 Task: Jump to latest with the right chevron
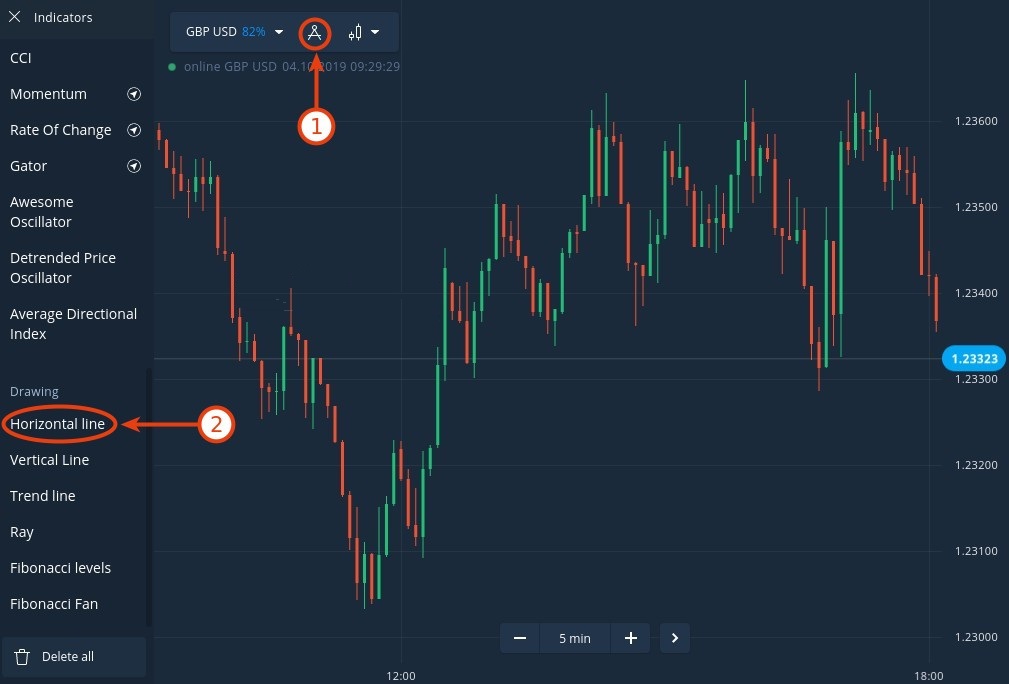(674, 638)
